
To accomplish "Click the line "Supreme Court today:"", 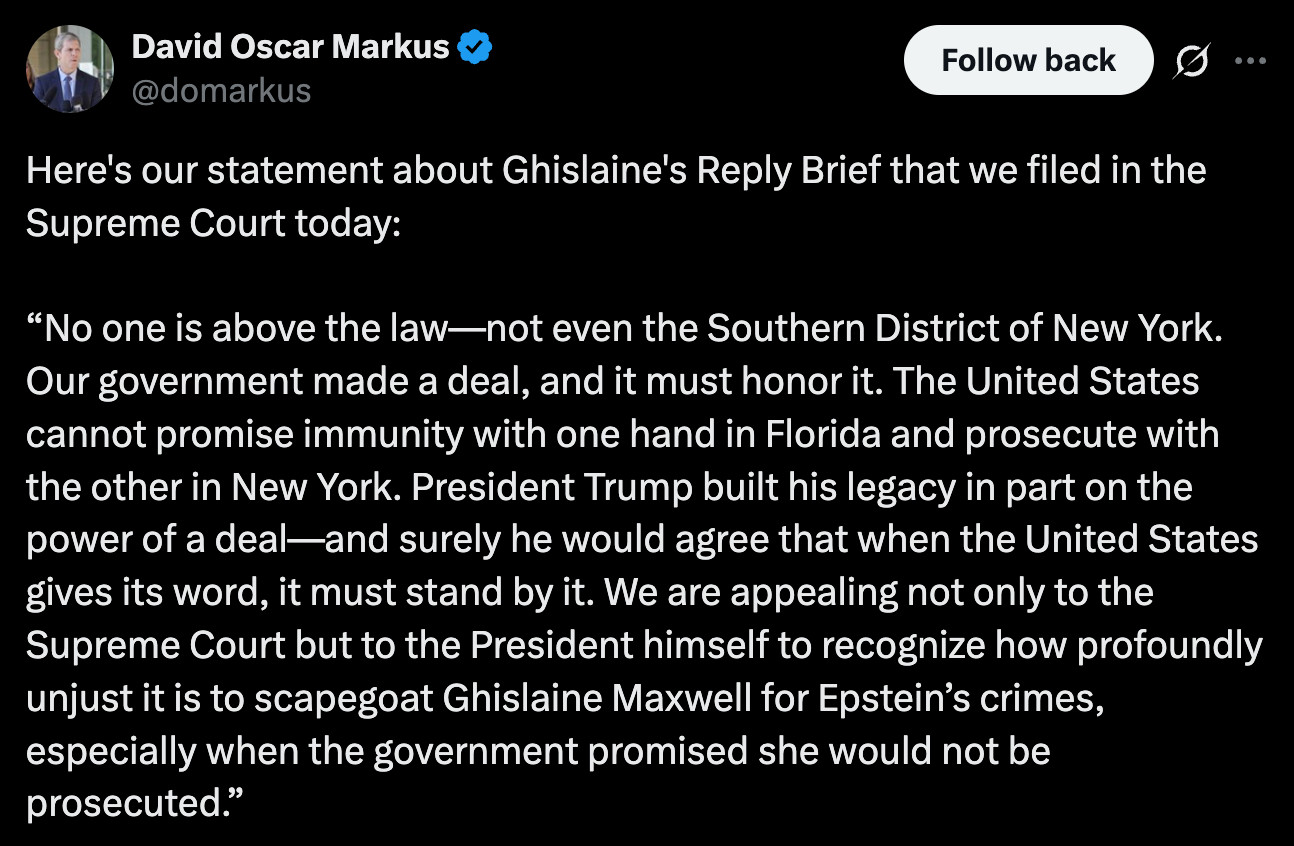I will [213, 222].
